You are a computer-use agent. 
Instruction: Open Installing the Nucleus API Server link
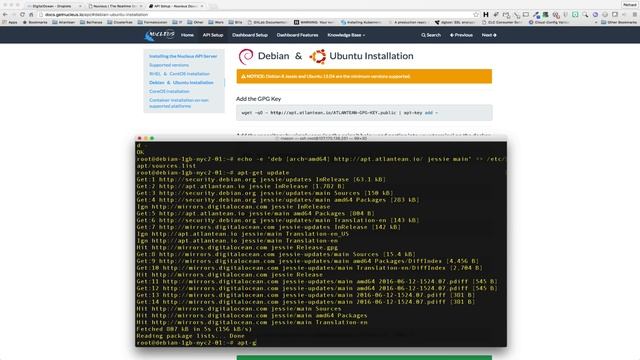coord(183,56)
